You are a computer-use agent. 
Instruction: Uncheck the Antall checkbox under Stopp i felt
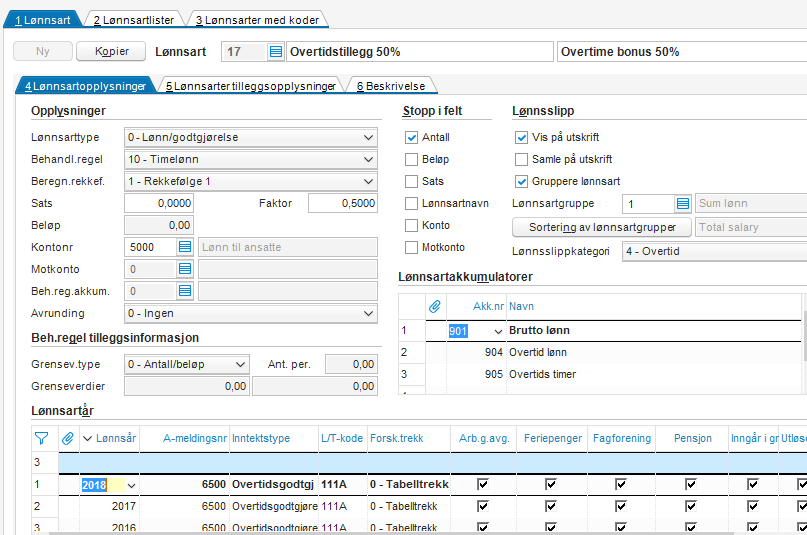point(411,137)
